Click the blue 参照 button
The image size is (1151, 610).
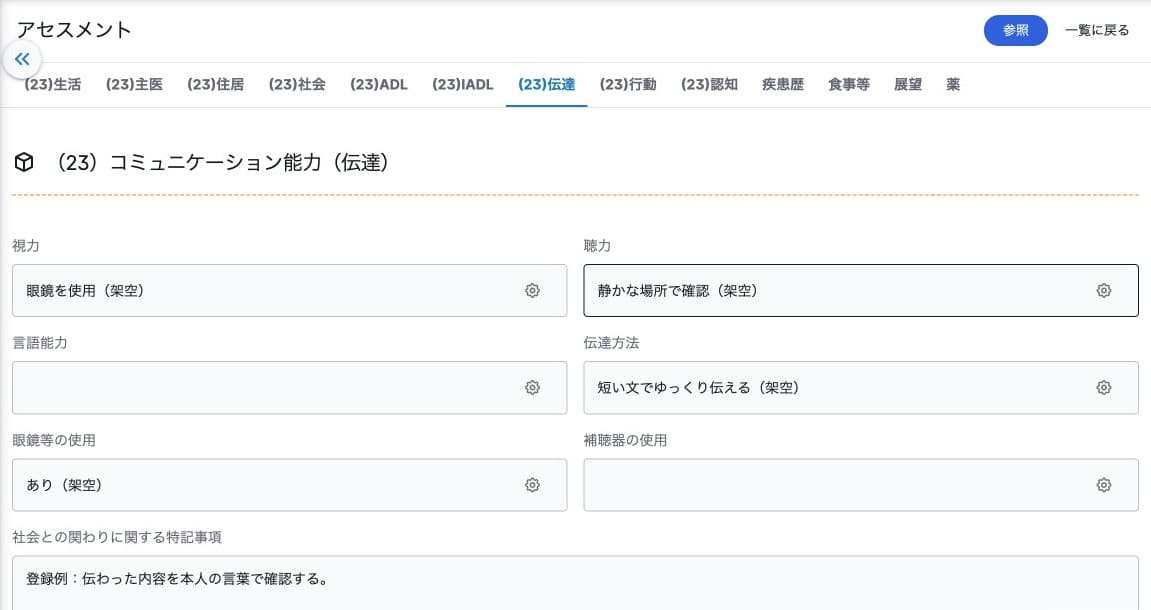coord(1016,30)
